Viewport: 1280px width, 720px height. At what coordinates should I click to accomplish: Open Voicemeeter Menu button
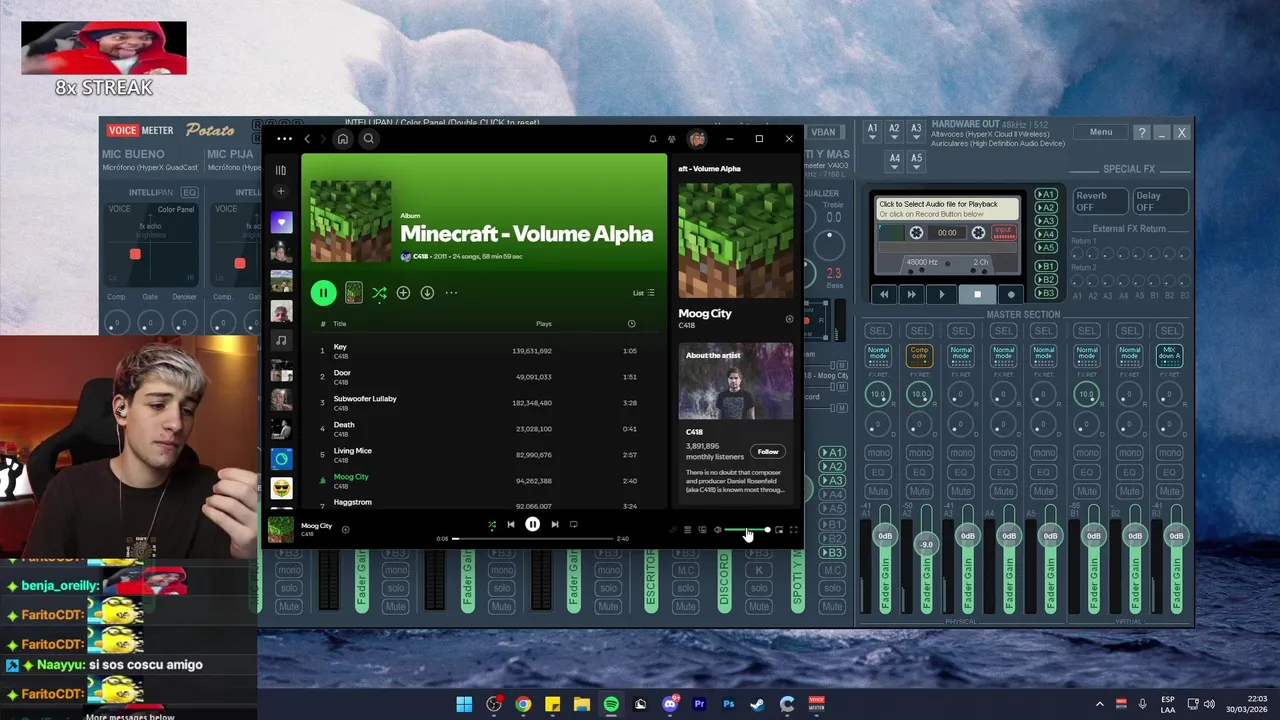pos(1100,132)
